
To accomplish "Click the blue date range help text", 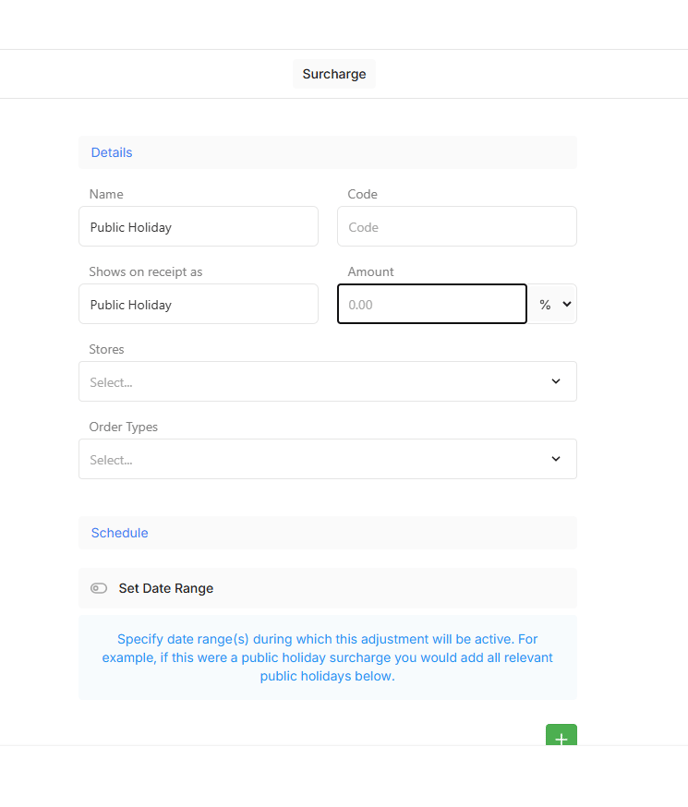I will click(327, 657).
